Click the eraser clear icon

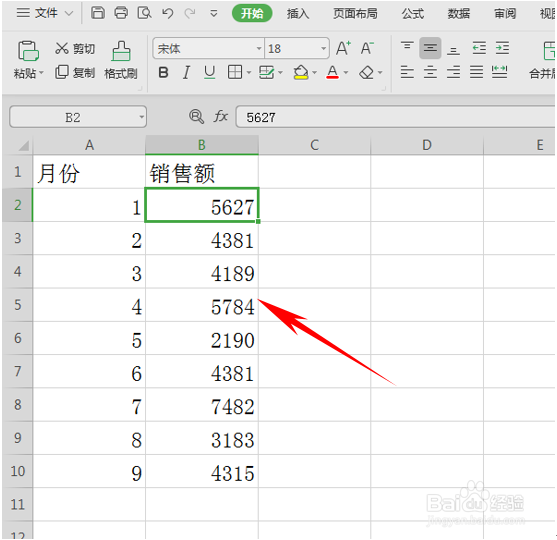pos(366,72)
